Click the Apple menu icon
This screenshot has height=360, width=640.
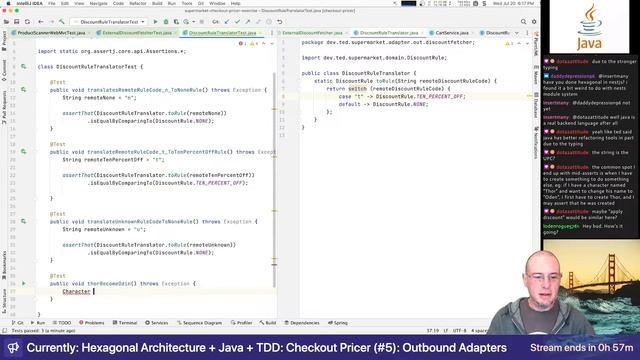tap(8, 3)
